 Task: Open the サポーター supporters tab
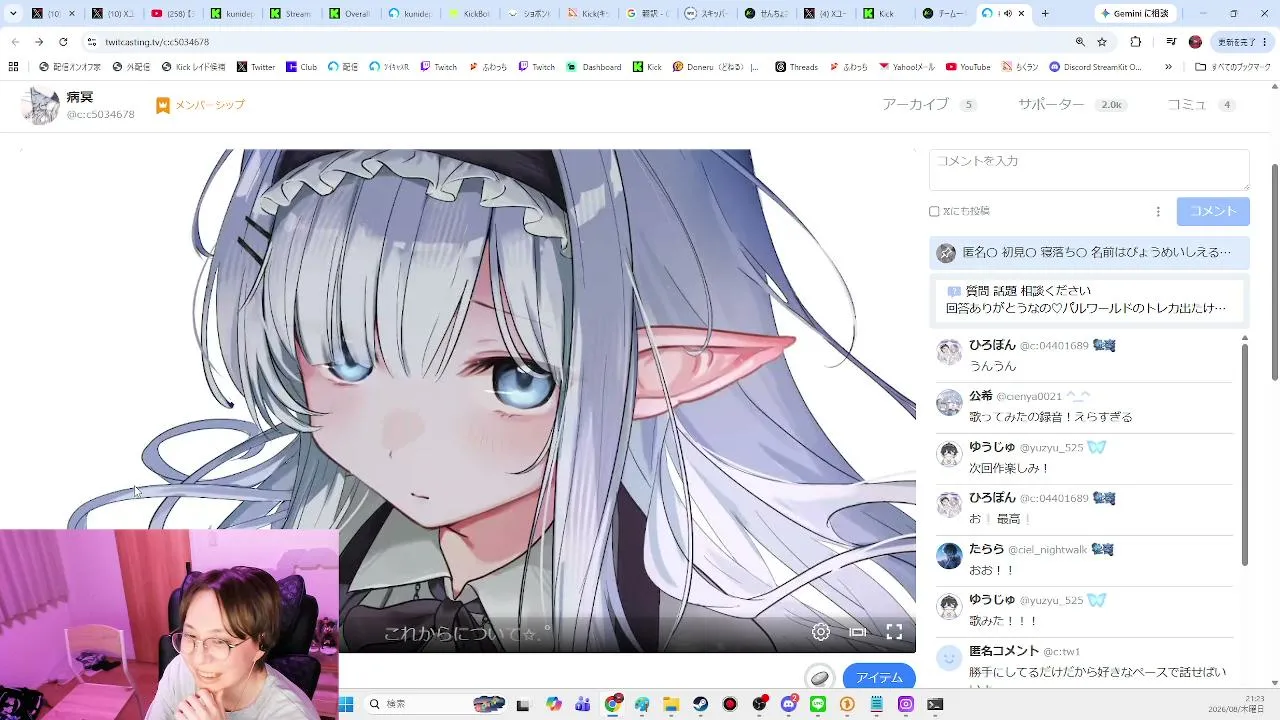[1072, 105]
